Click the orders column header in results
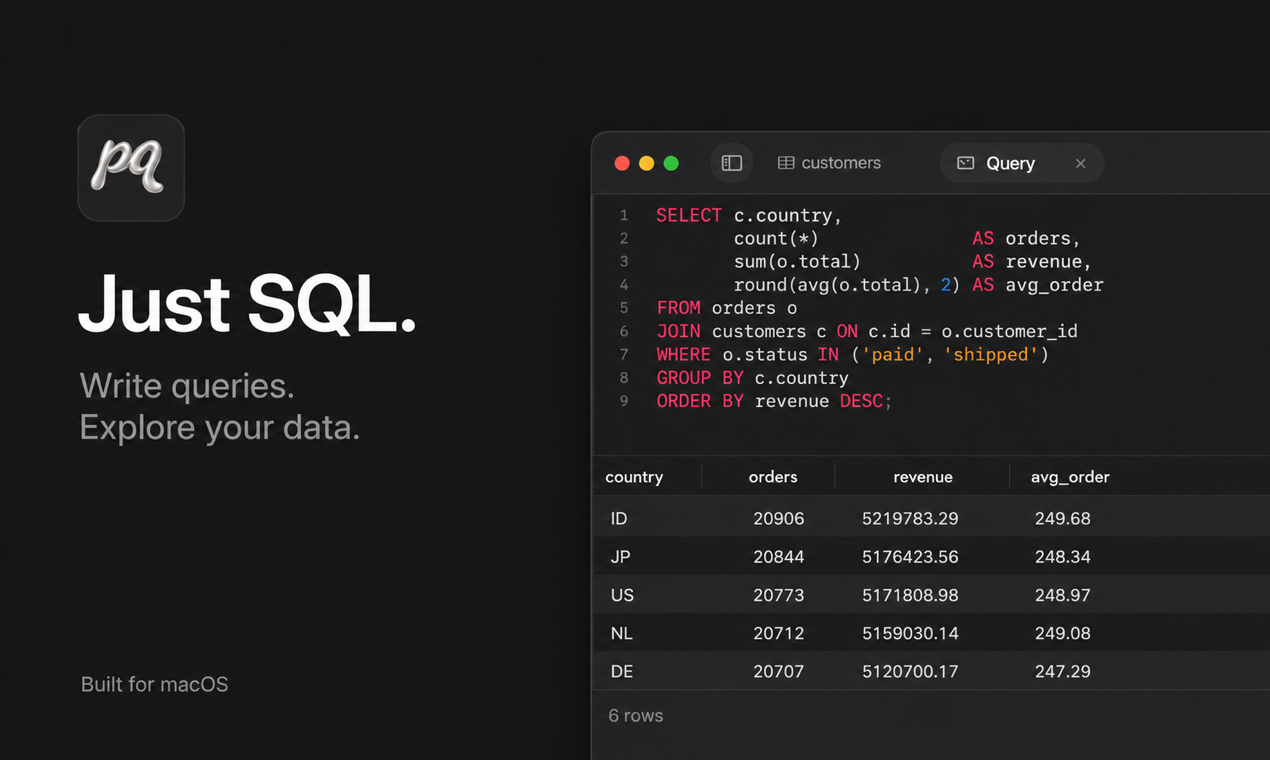The width and height of the screenshot is (1270, 760). coord(773,477)
